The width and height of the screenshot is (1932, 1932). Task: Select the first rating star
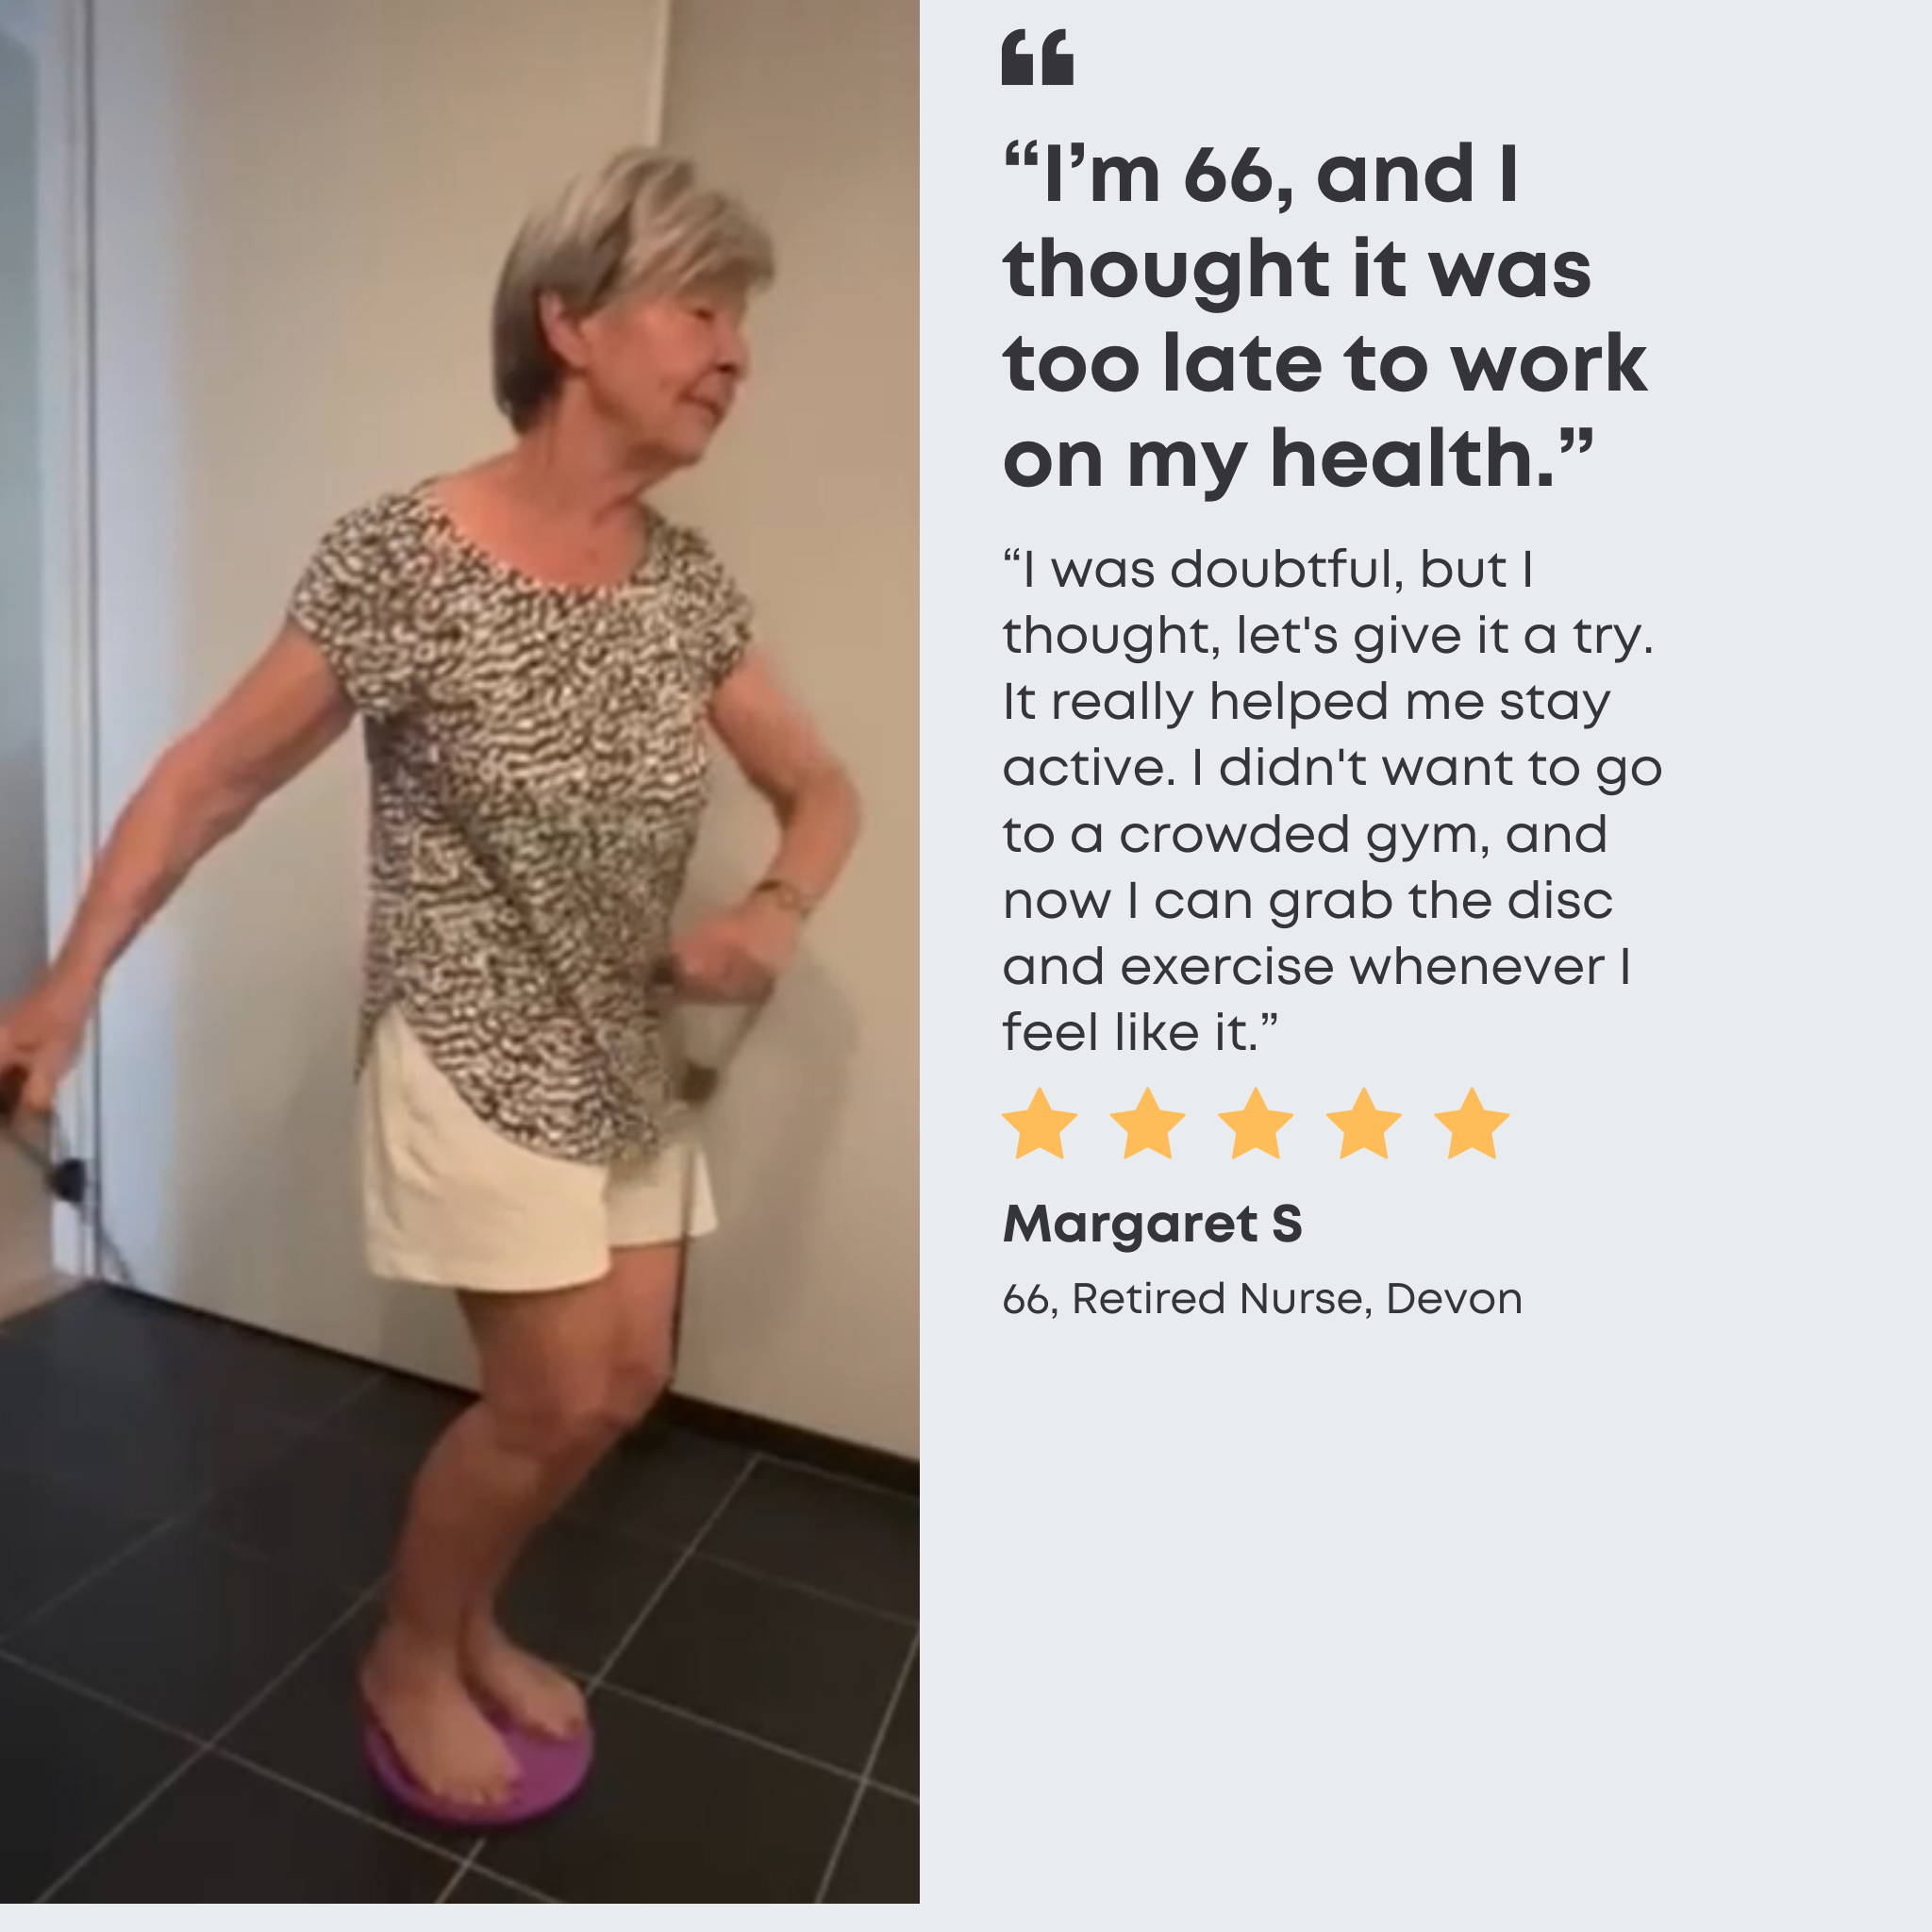click(1039, 1124)
